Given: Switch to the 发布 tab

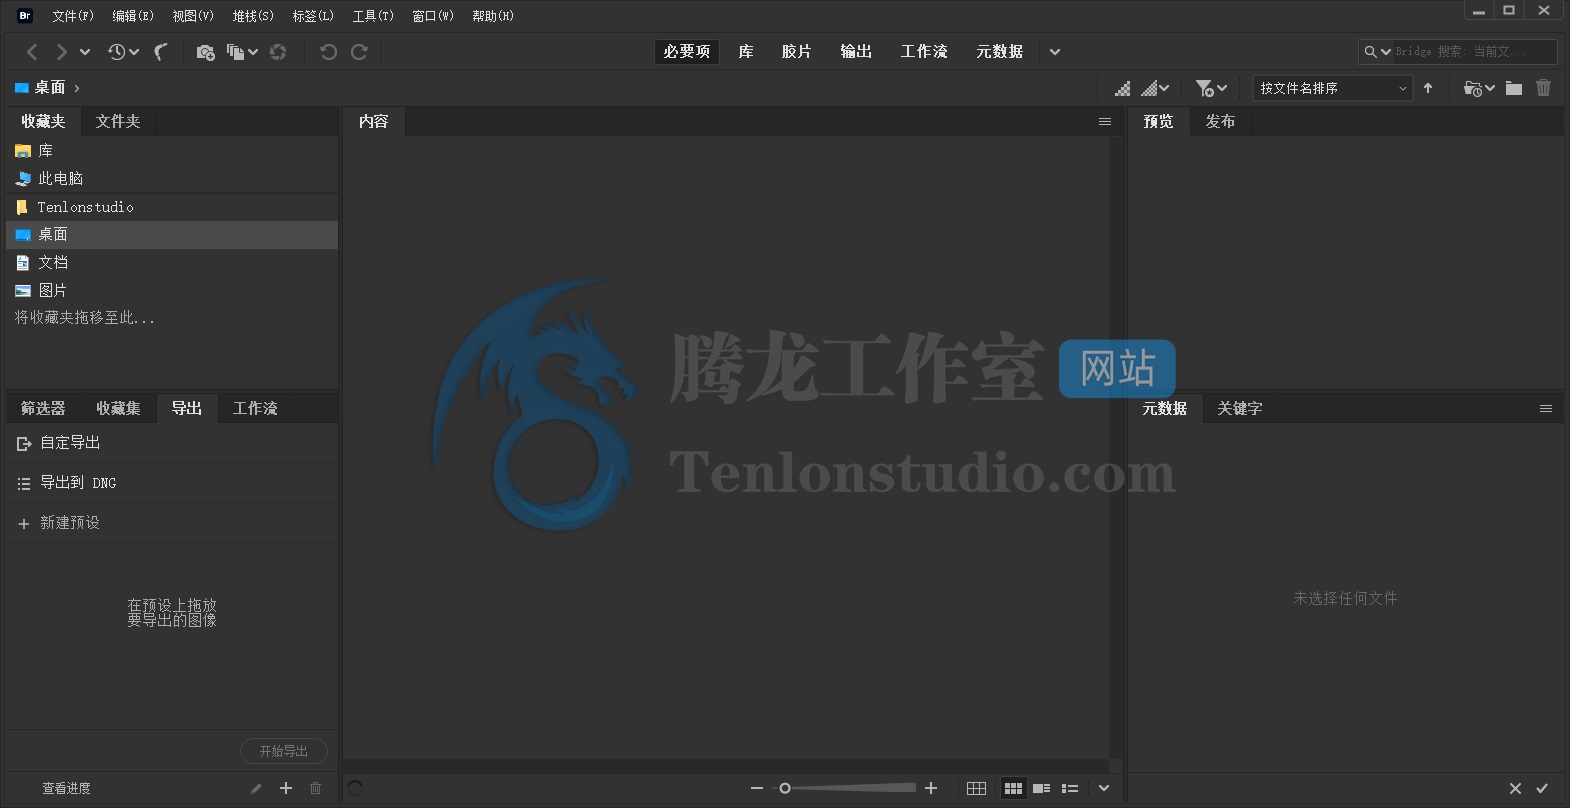Looking at the screenshot, I should [x=1220, y=121].
